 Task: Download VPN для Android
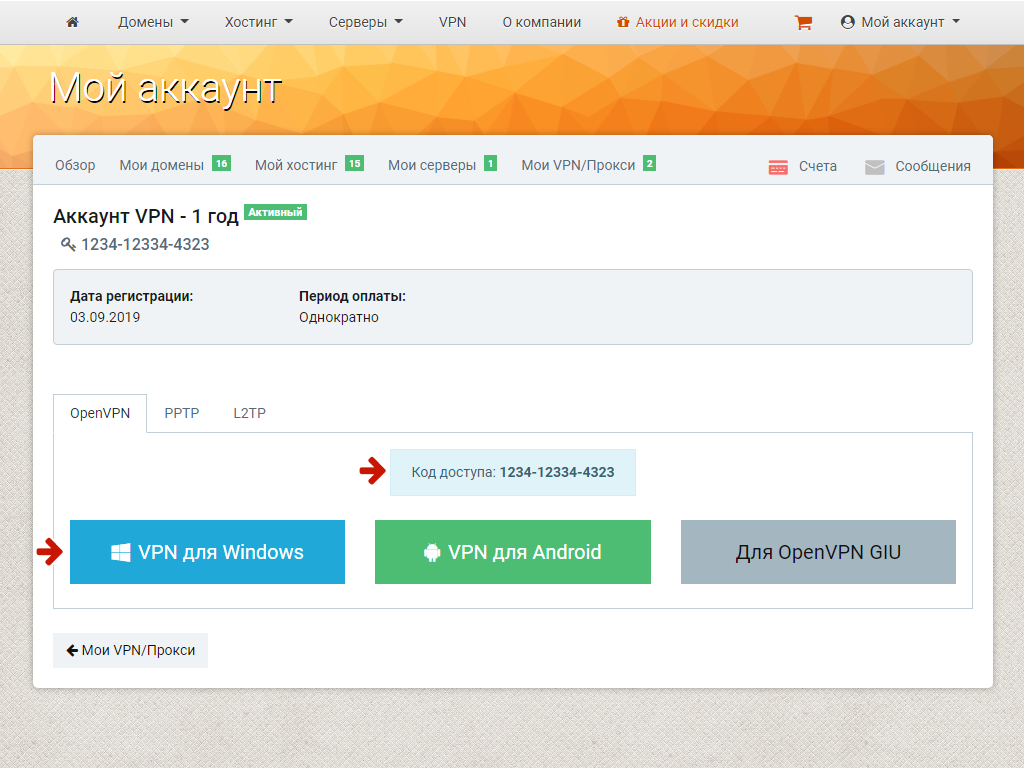[x=512, y=552]
